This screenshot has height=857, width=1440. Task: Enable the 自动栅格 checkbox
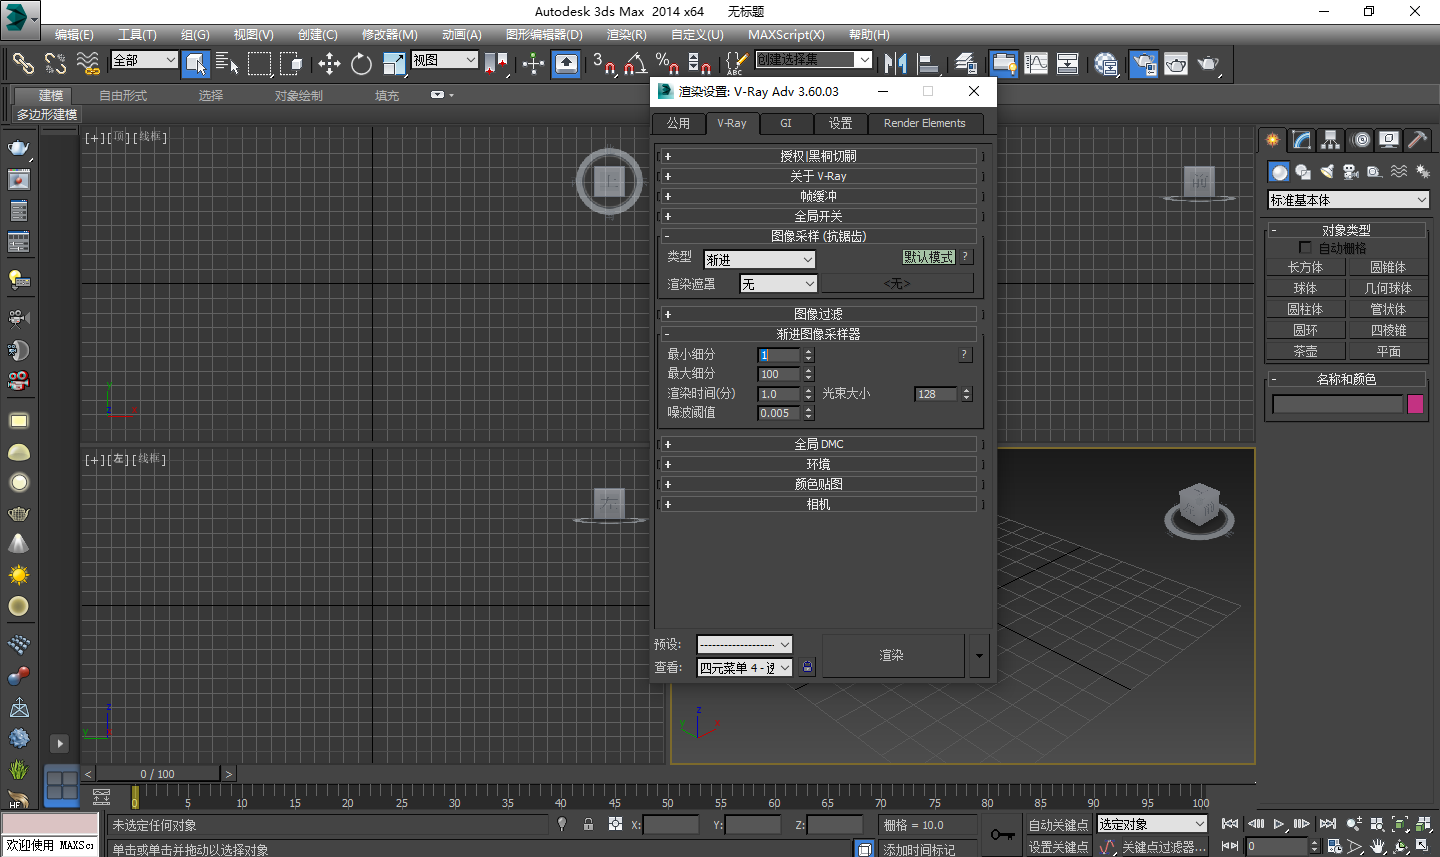click(1305, 247)
